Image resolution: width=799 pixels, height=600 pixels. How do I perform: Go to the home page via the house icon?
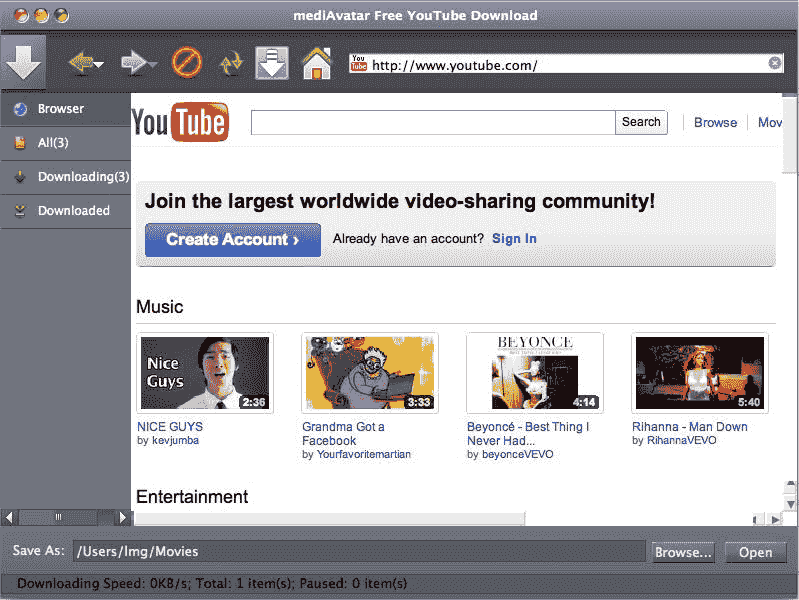(316, 63)
